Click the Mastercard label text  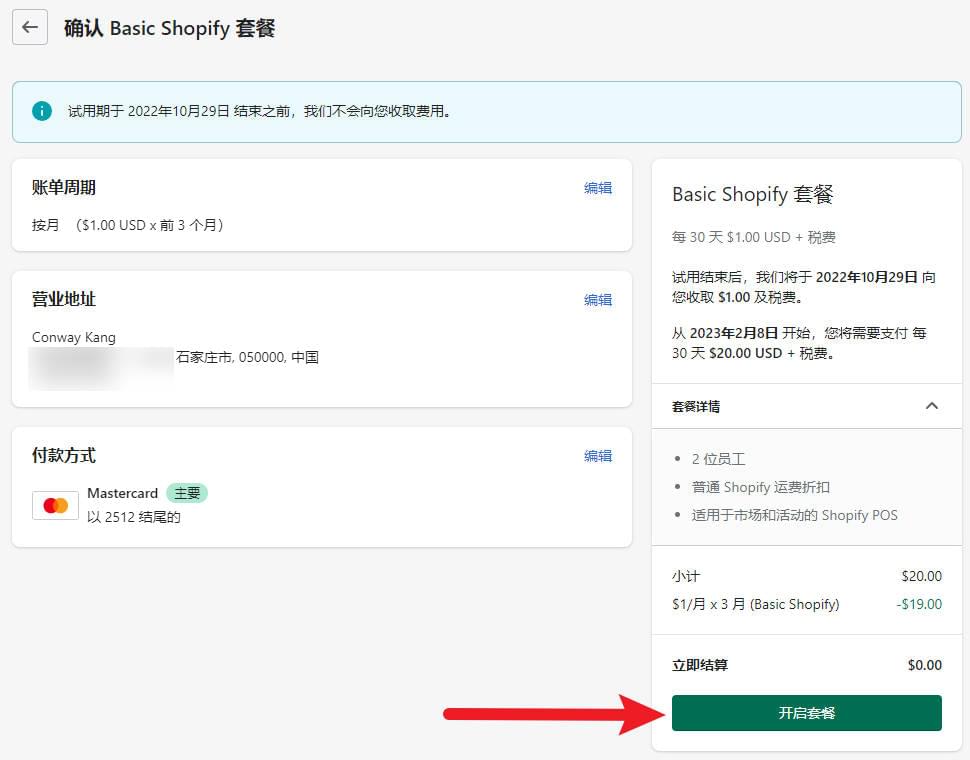tap(122, 493)
